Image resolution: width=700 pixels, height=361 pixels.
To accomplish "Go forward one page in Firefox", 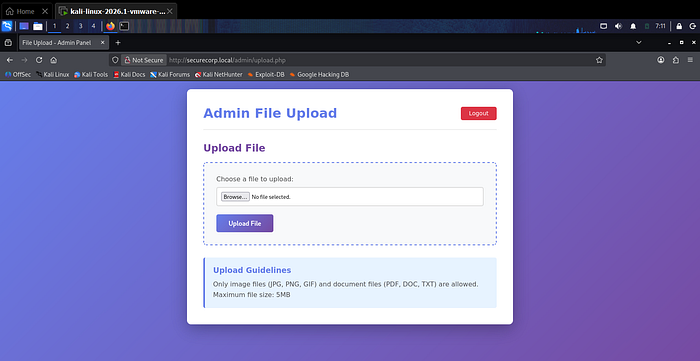I will pos(25,60).
